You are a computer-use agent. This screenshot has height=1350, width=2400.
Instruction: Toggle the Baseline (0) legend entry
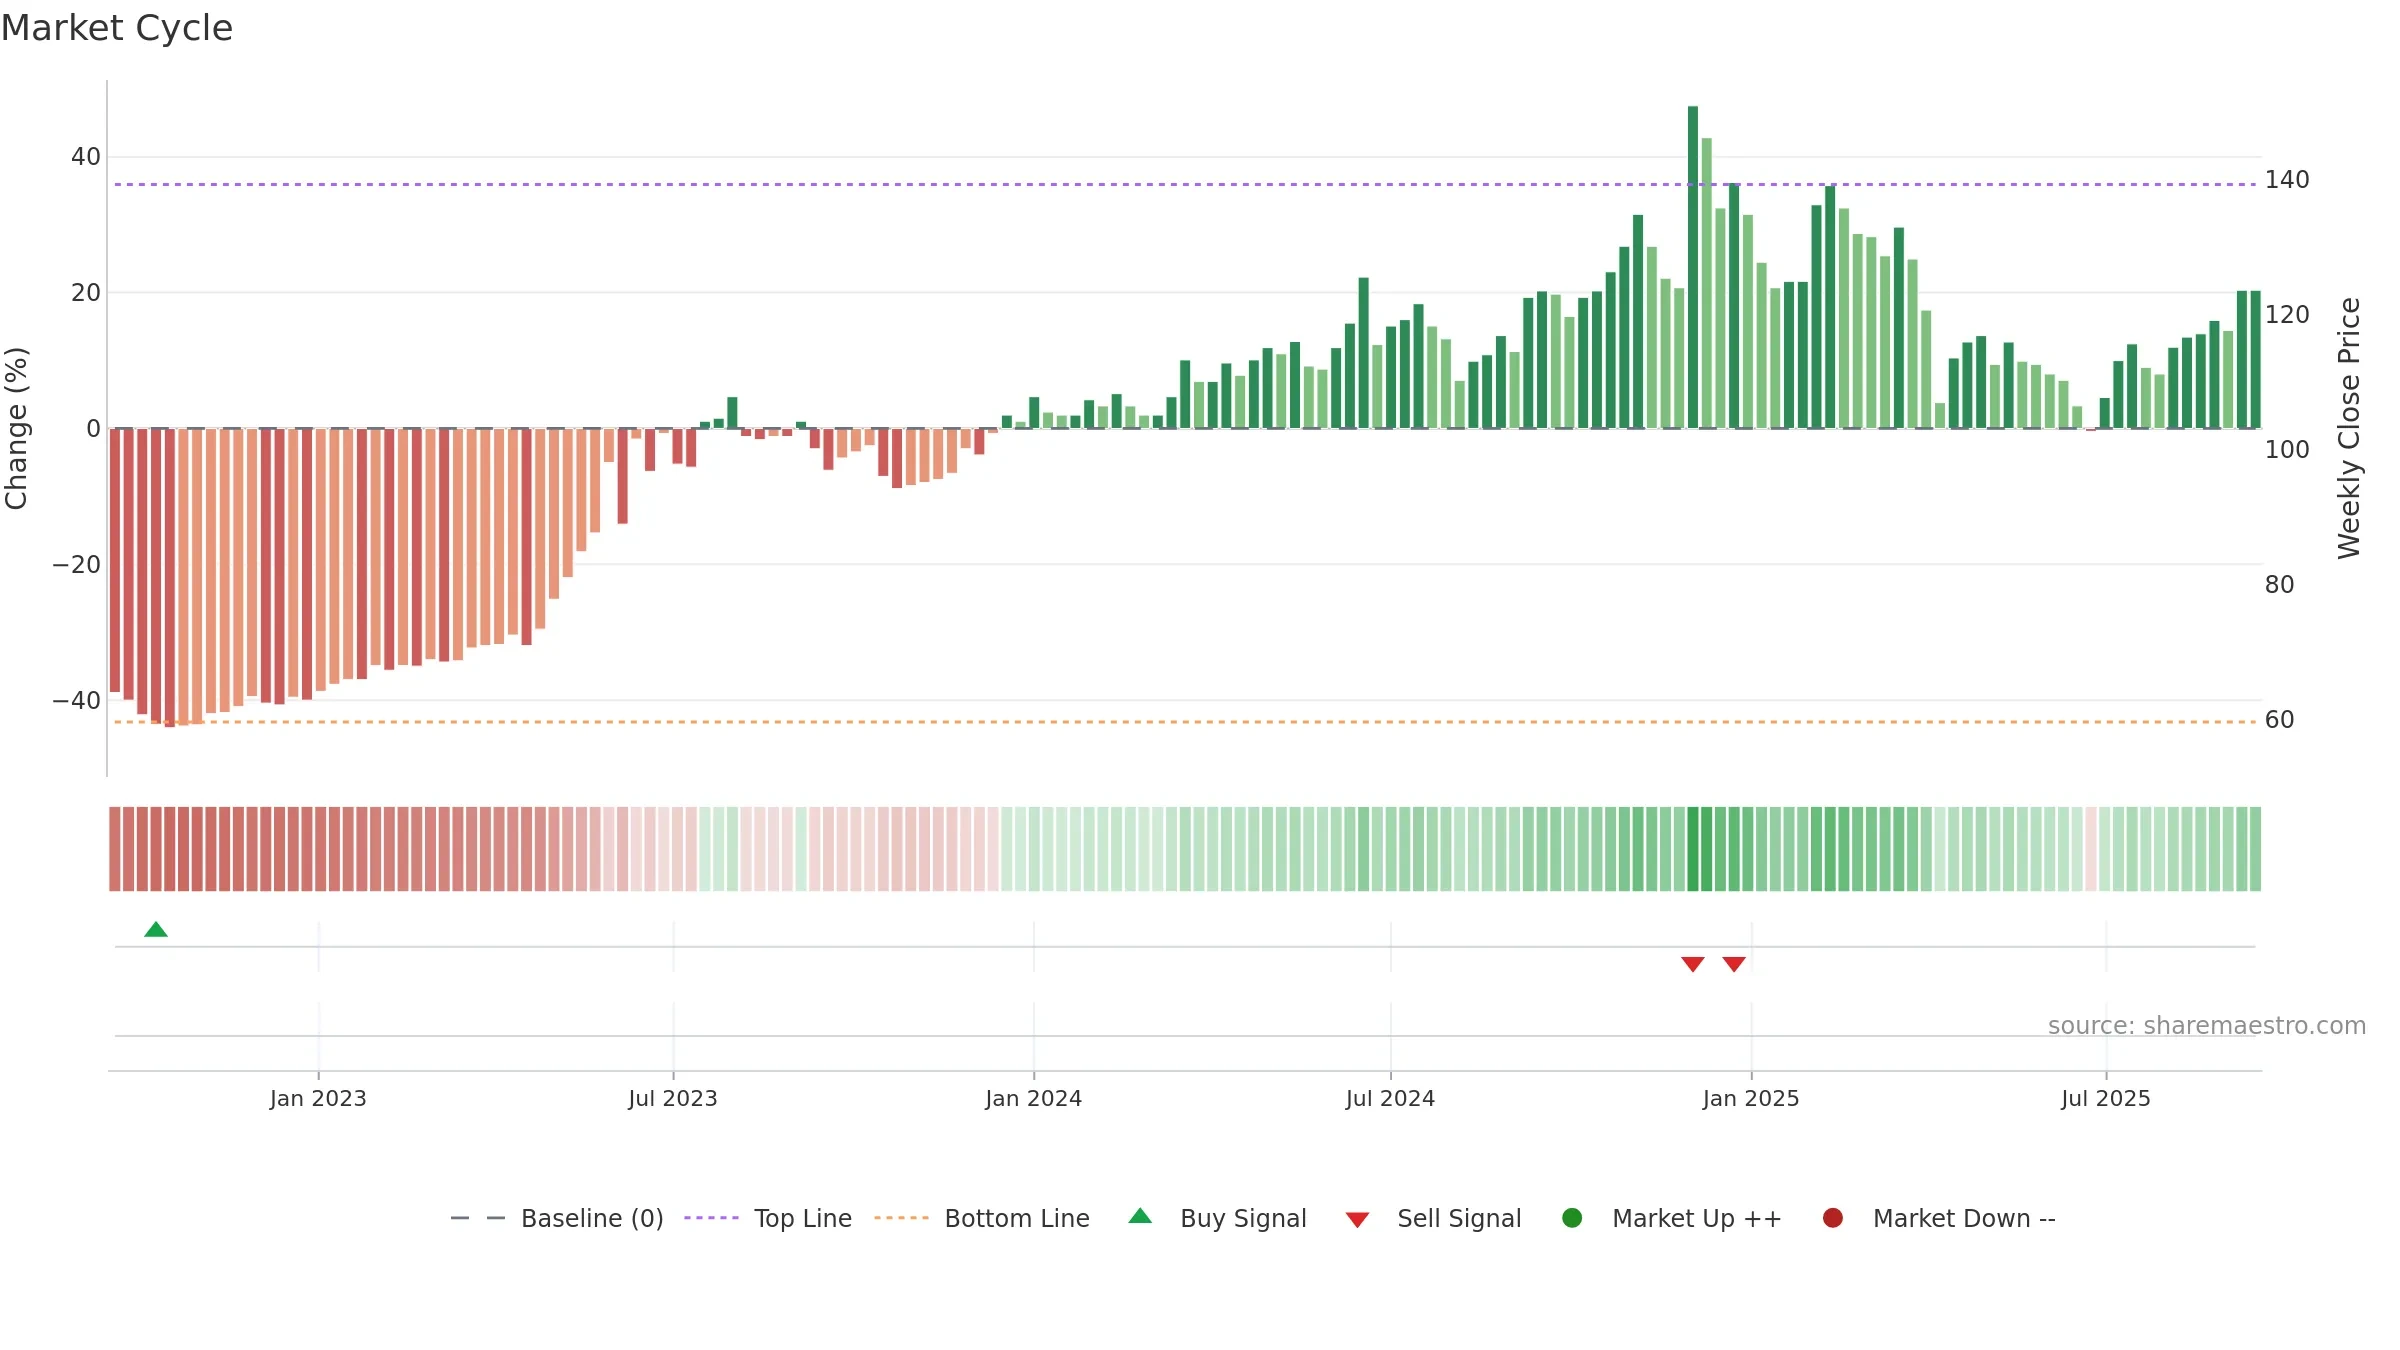(557, 1218)
